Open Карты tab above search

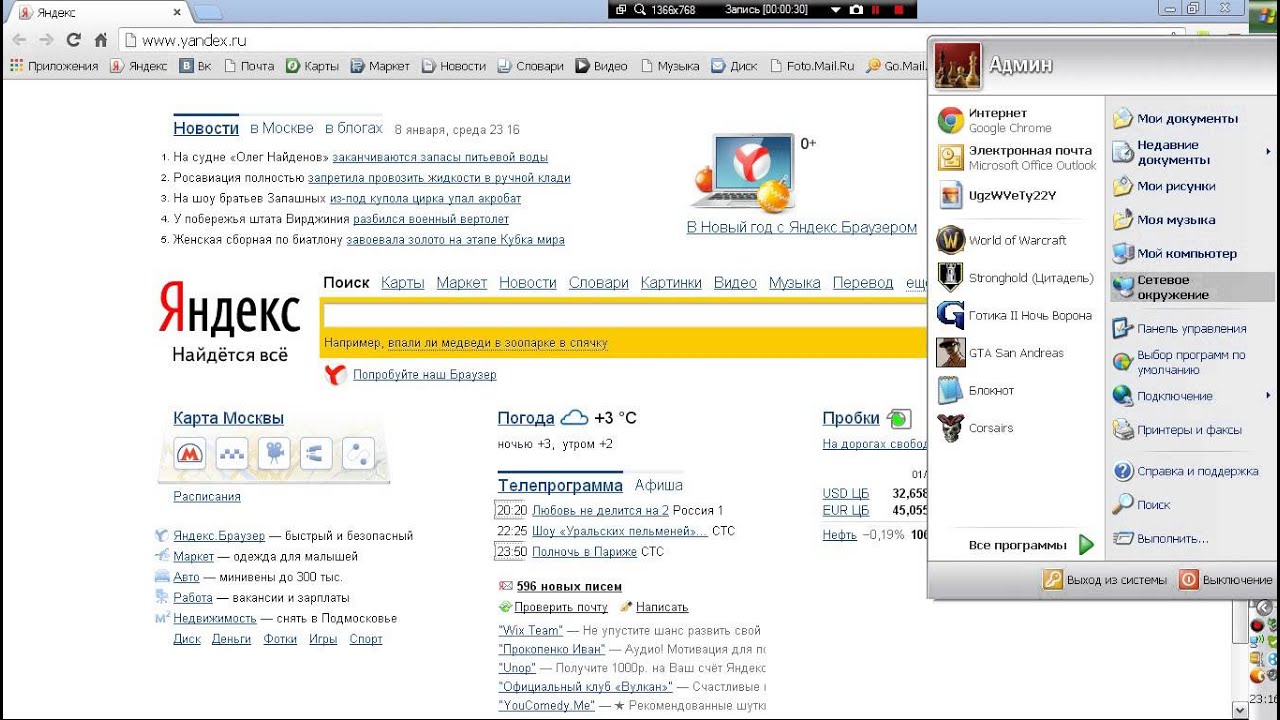pyautogui.click(x=403, y=283)
